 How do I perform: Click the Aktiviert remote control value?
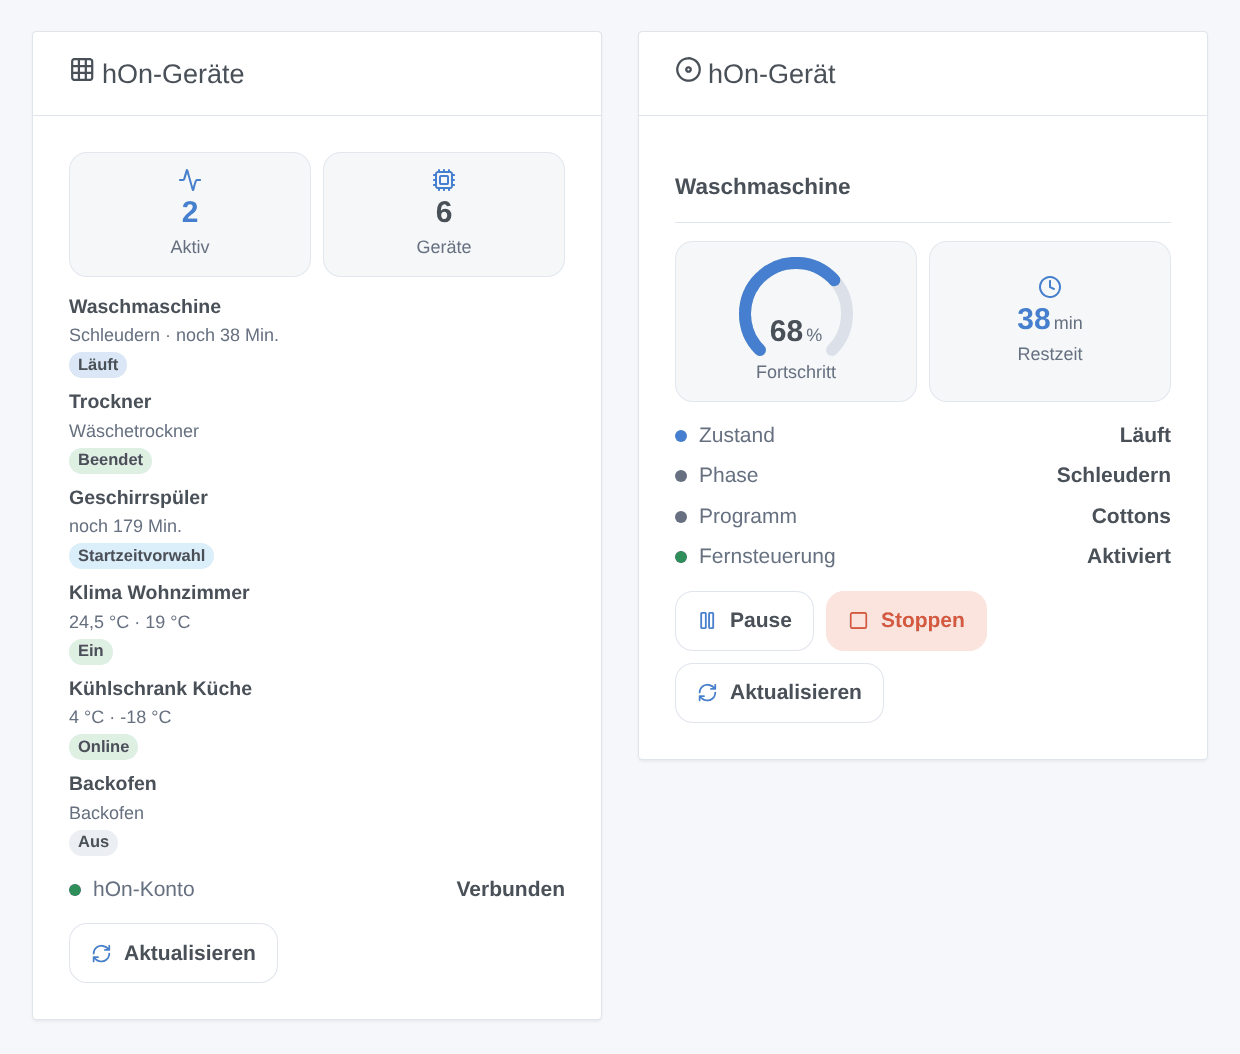click(x=1129, y=556)
